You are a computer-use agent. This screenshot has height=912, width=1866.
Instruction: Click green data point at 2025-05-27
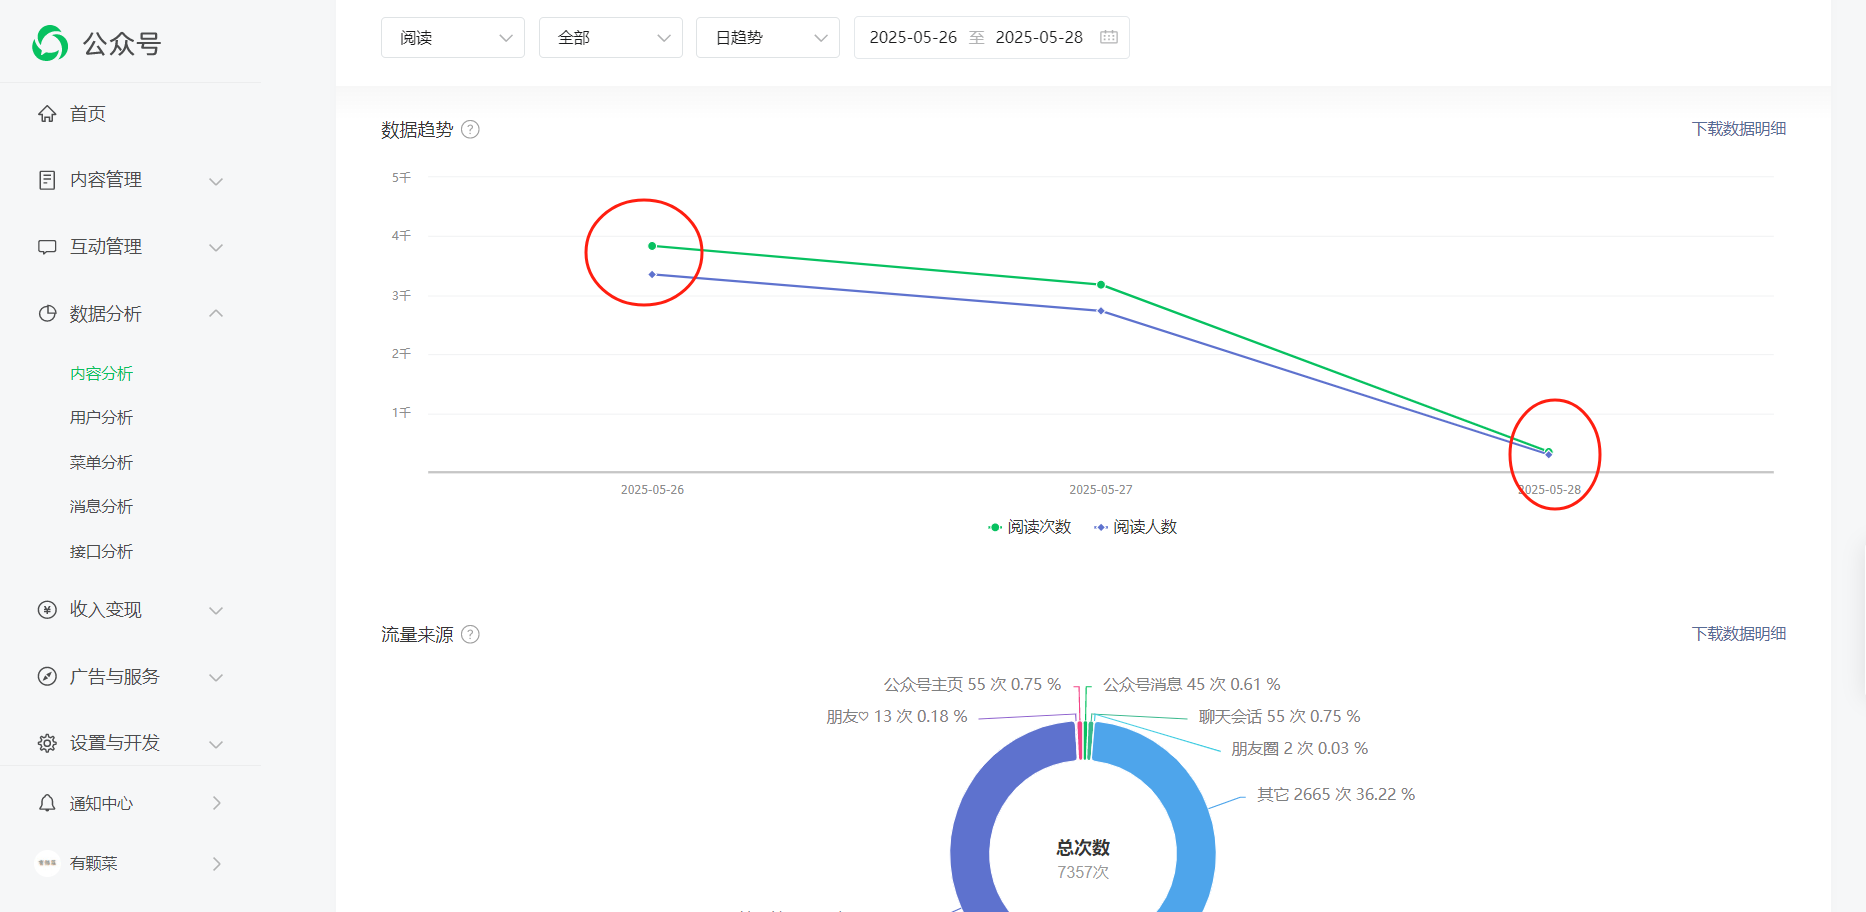[1101, 285]
